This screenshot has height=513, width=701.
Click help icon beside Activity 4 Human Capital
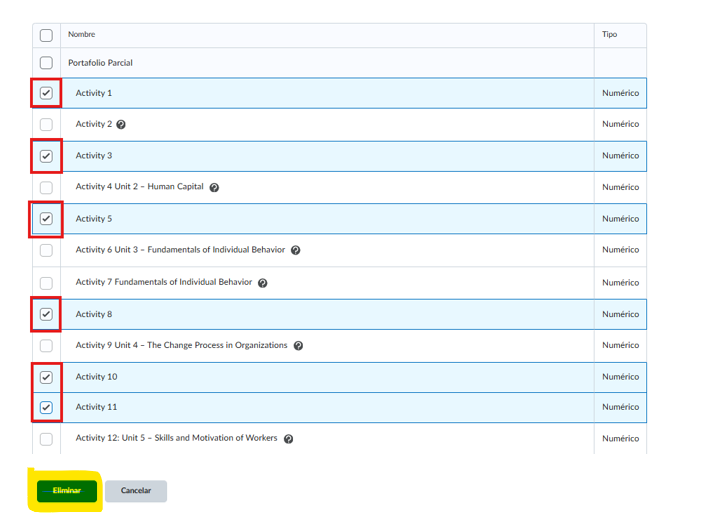click(214, 187)
